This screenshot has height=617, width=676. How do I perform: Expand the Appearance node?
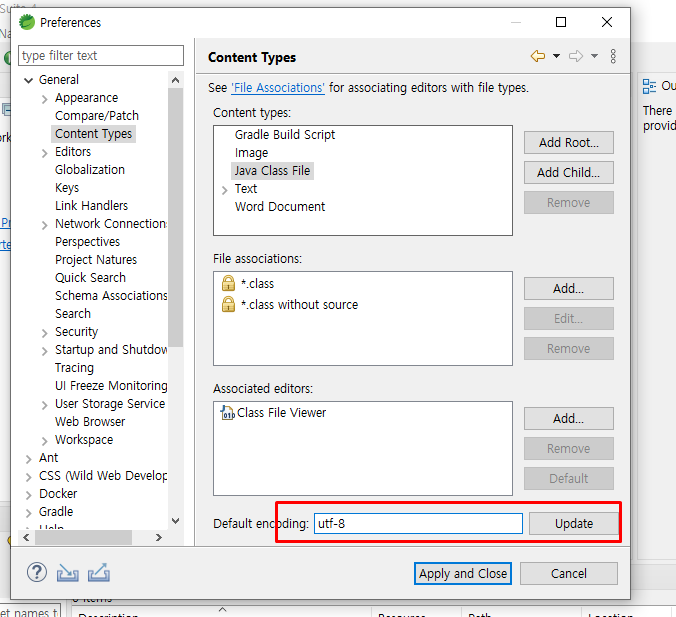click(44, 99)
